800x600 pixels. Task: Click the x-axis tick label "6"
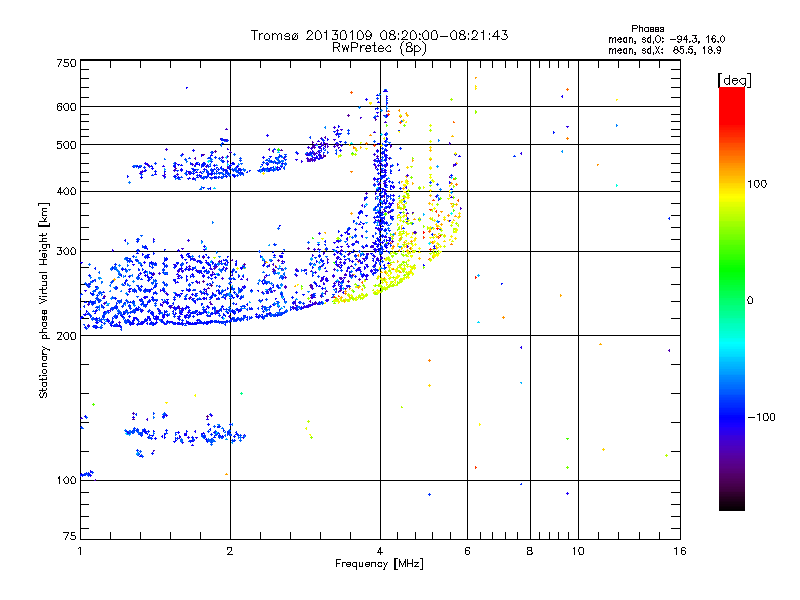point(467,551)
